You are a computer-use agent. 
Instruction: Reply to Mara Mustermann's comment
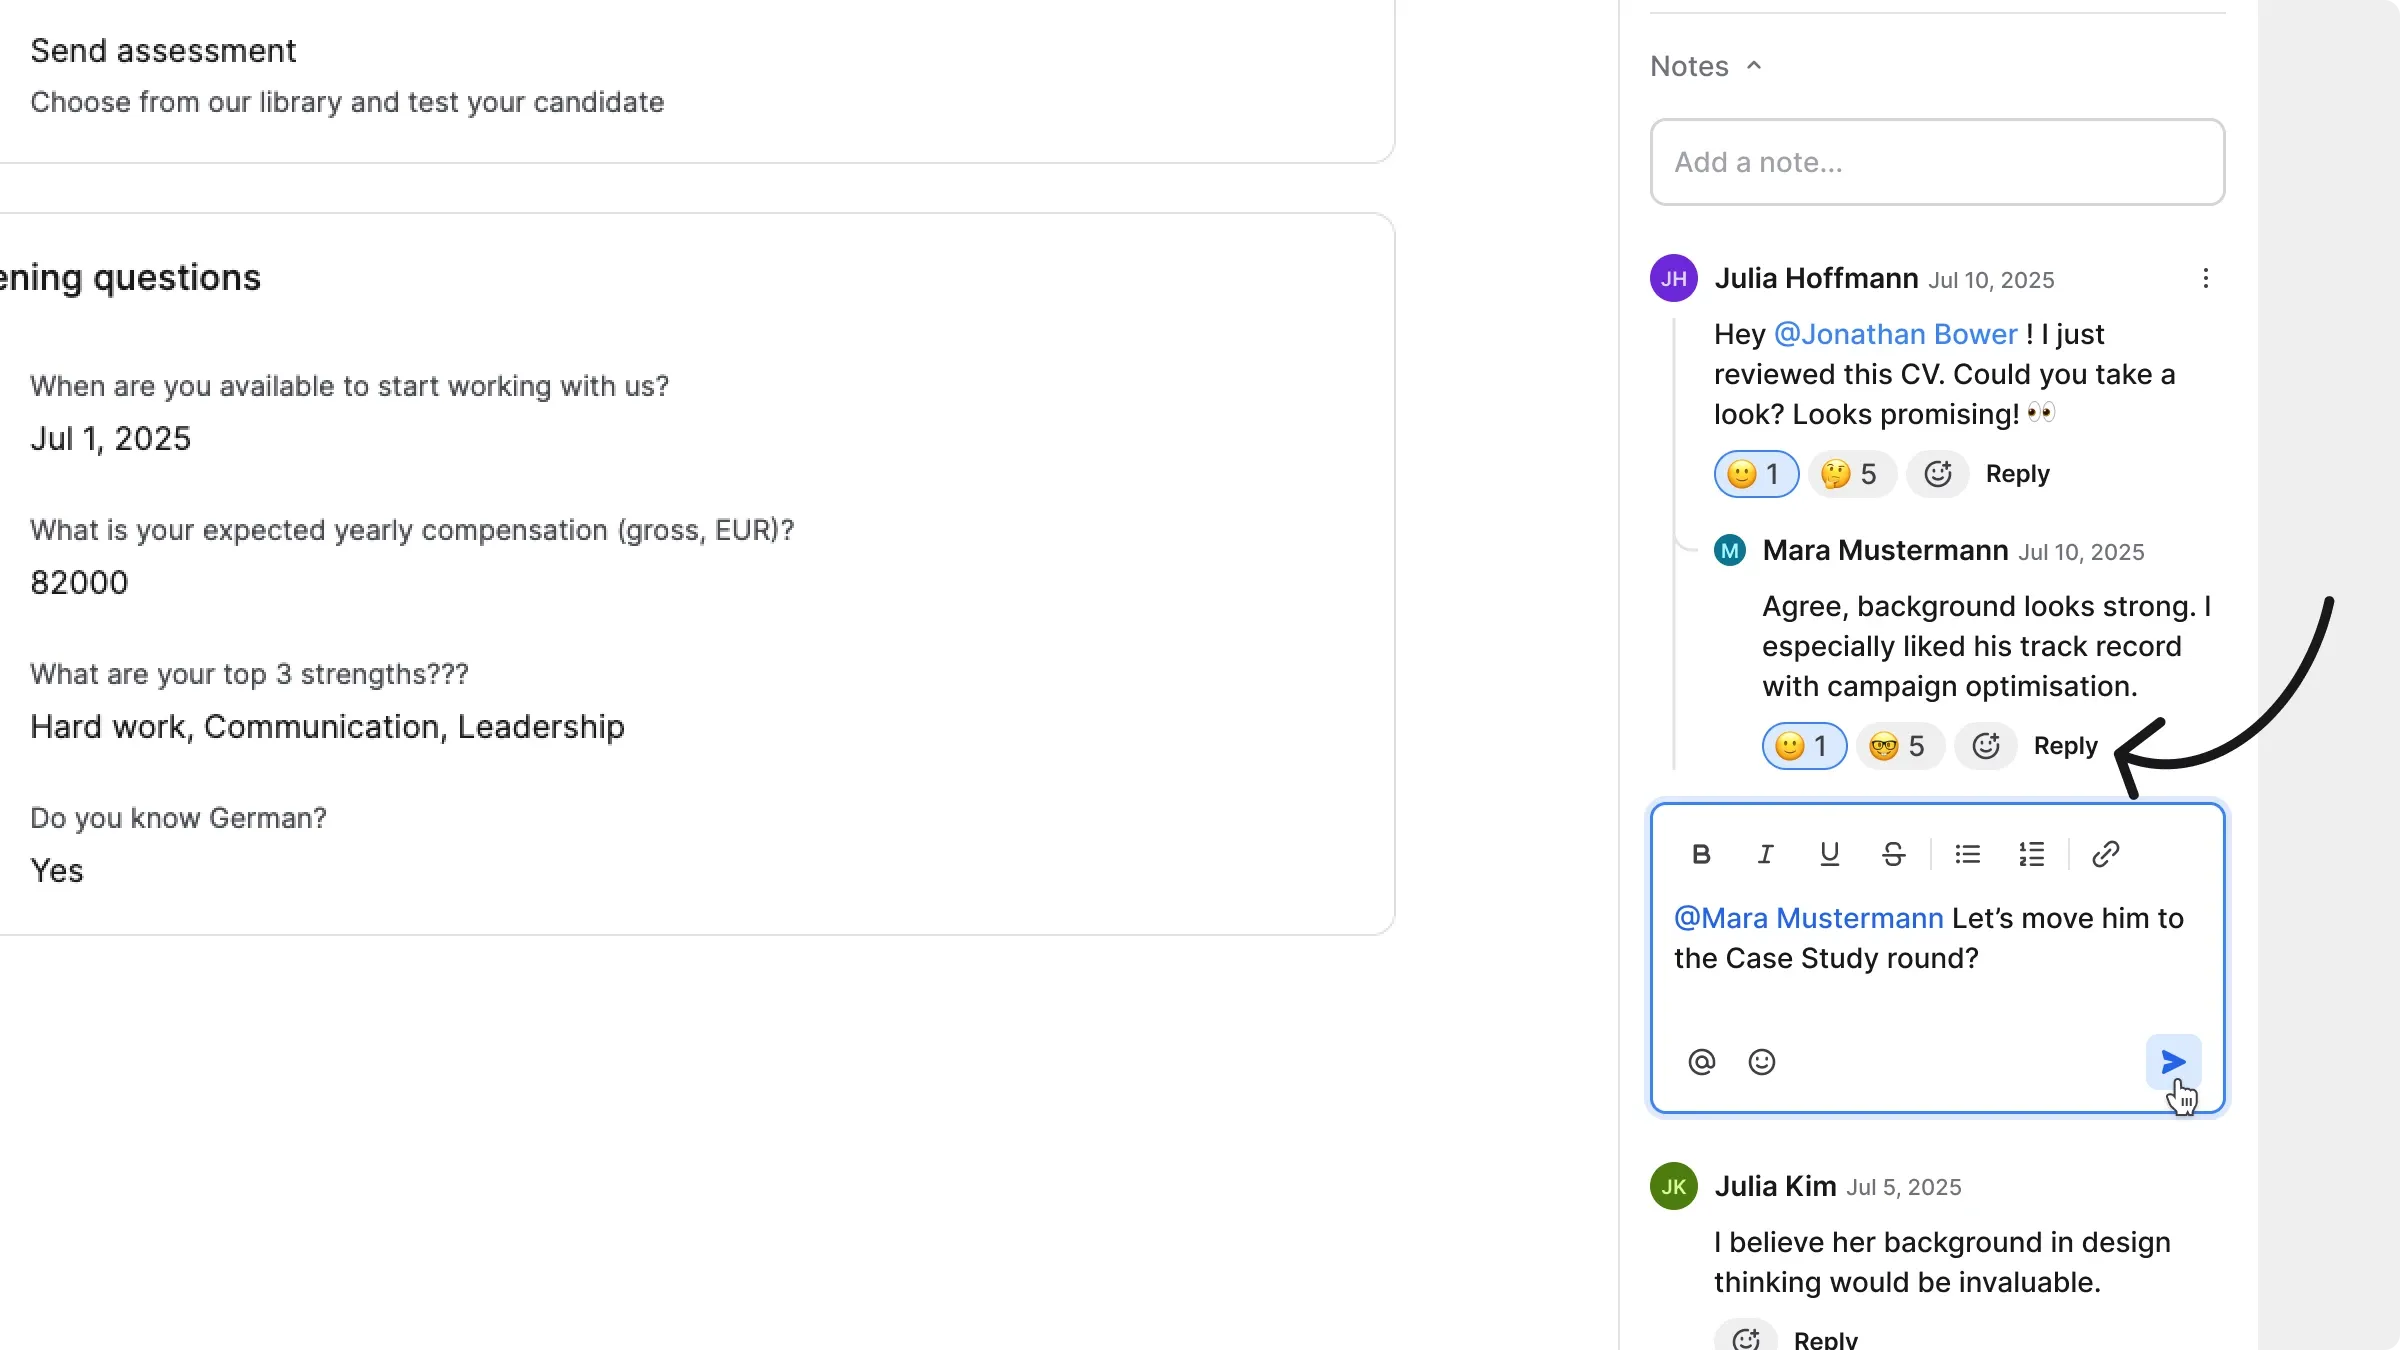2065,746
